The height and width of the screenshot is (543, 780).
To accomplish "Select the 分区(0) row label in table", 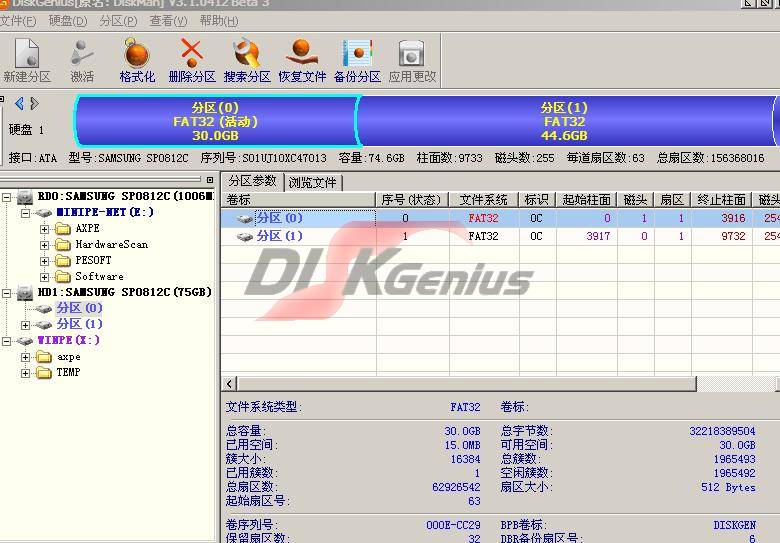I will click(x=279, y=218).
